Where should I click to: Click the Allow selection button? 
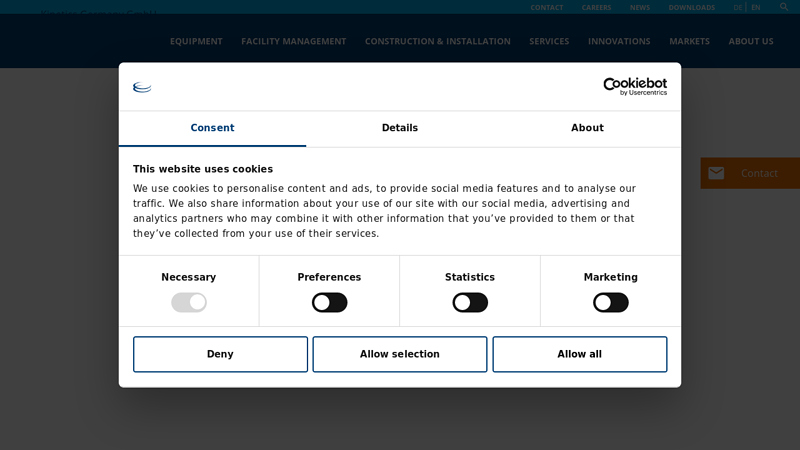click(x=400, y=354)
